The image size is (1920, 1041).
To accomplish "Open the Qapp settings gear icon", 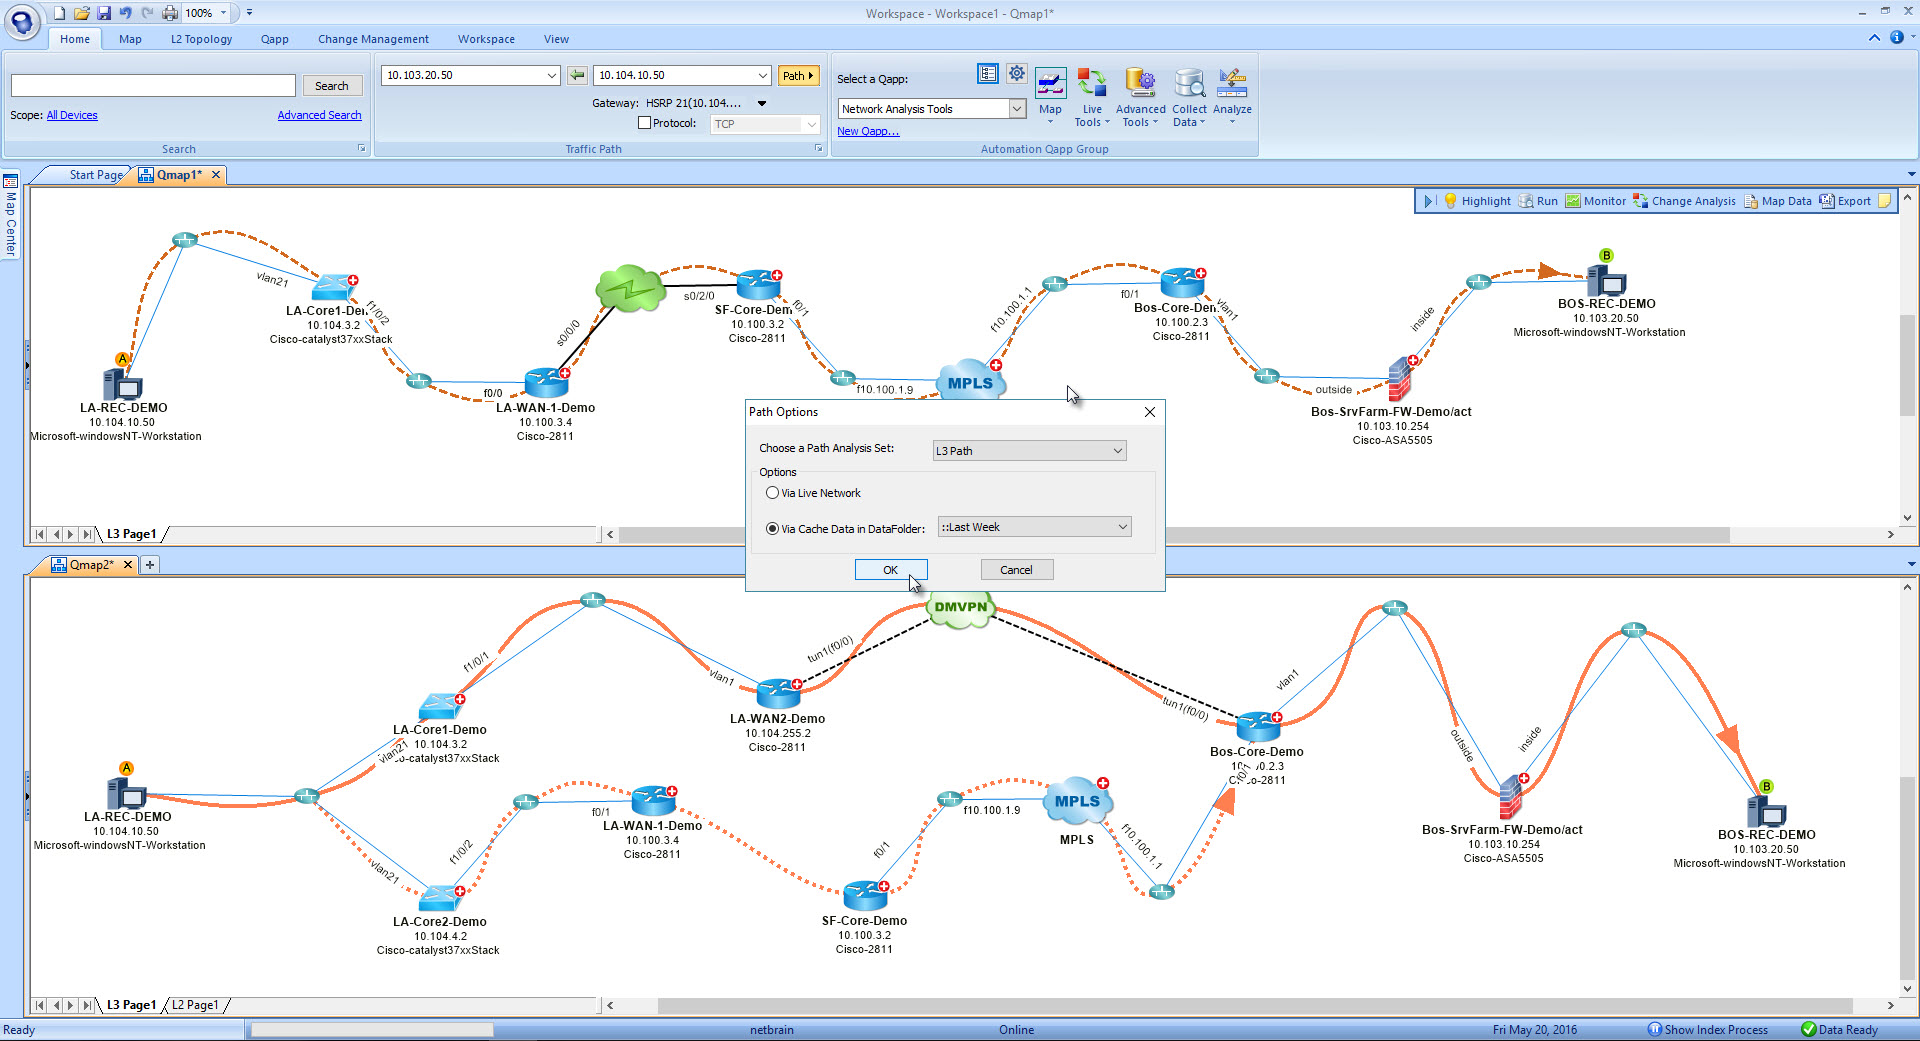I will pyautogui.click(x=1016, y=73).
